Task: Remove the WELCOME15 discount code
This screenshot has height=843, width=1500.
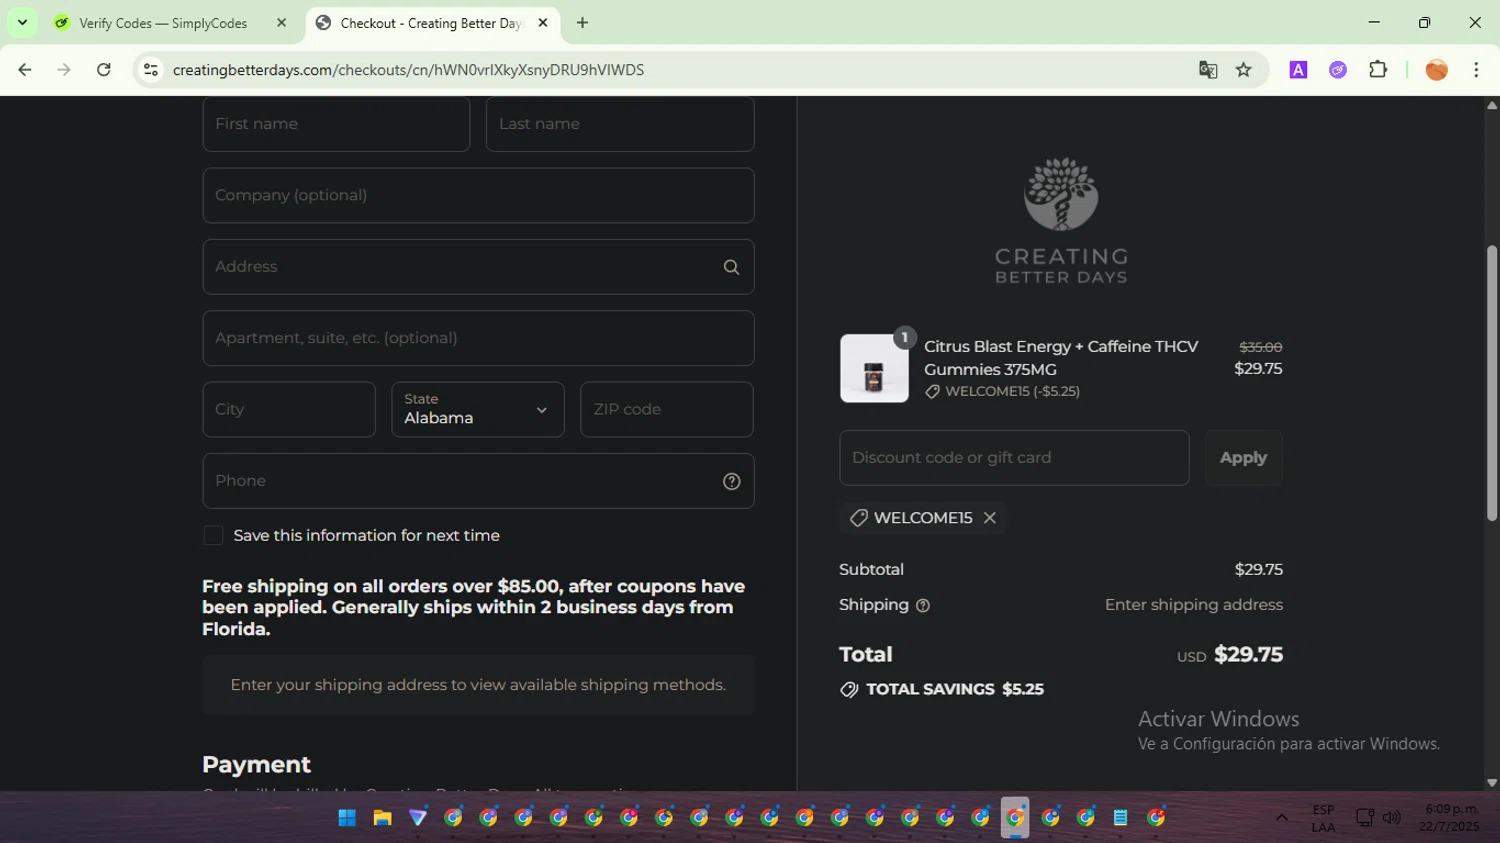Action: coord(990,517)
